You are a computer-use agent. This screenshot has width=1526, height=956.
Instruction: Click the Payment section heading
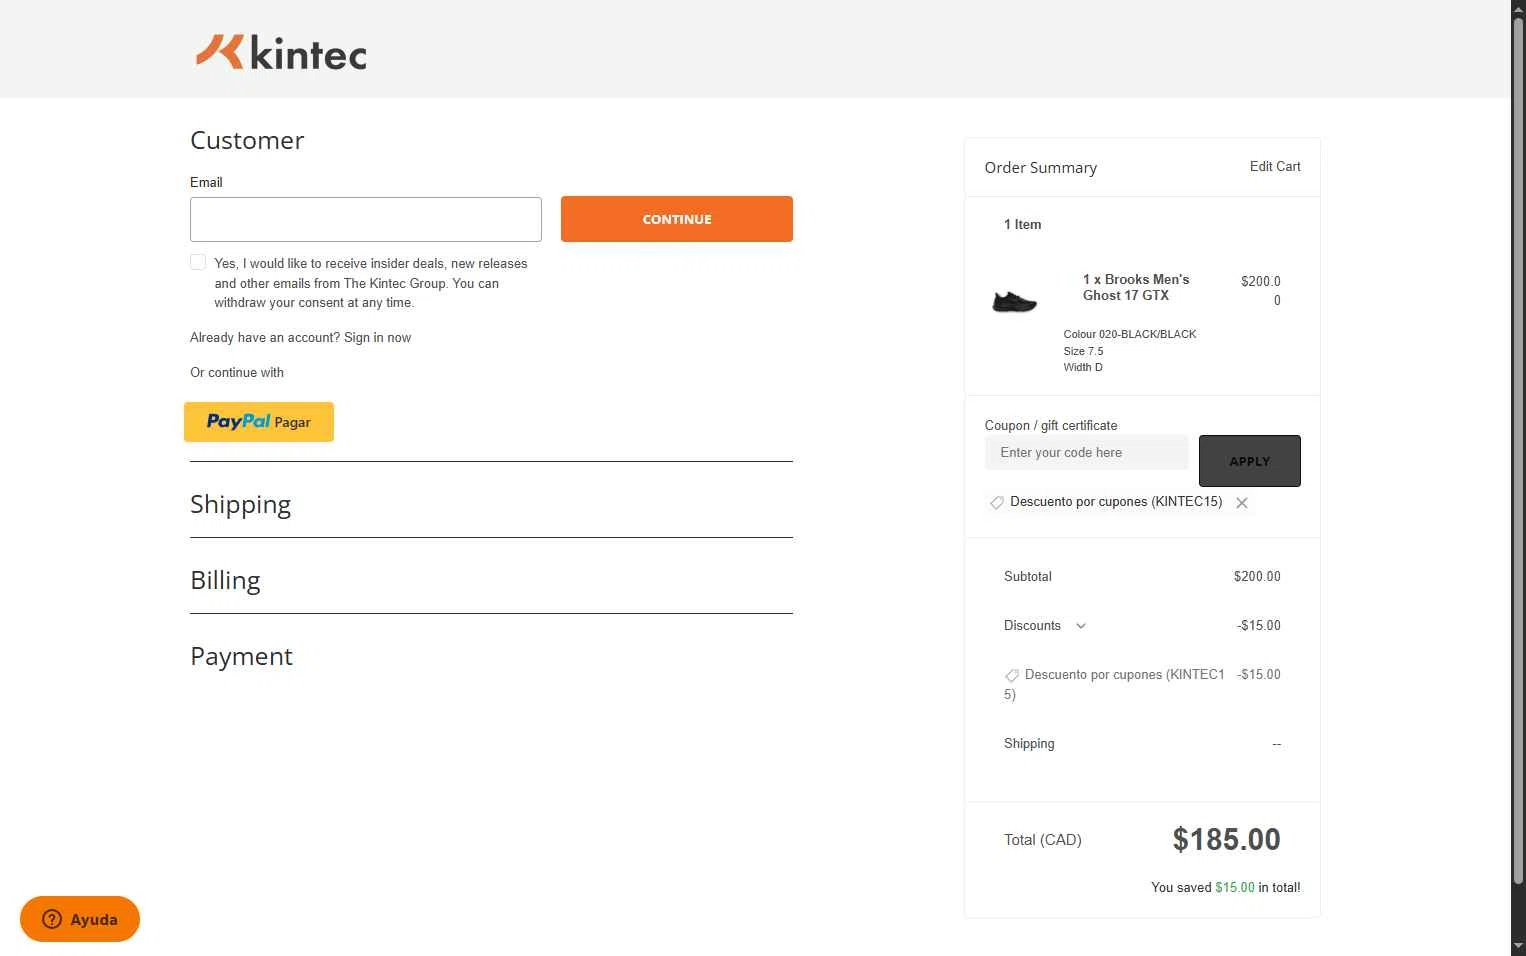(x=242, y=657)
